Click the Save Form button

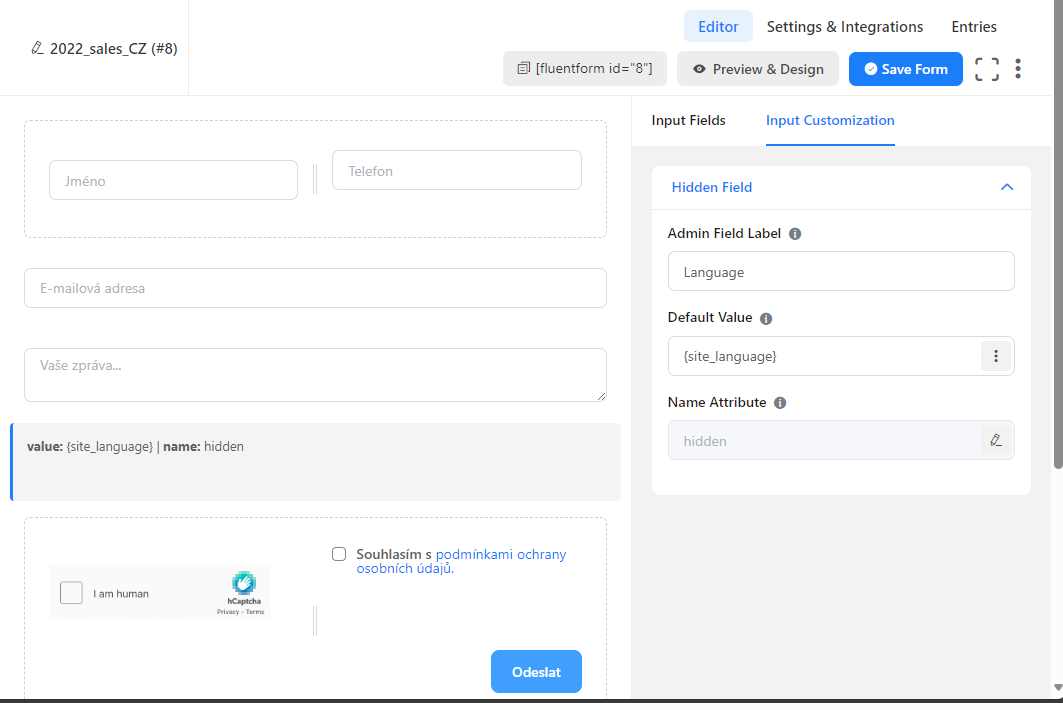coord(905,69)
